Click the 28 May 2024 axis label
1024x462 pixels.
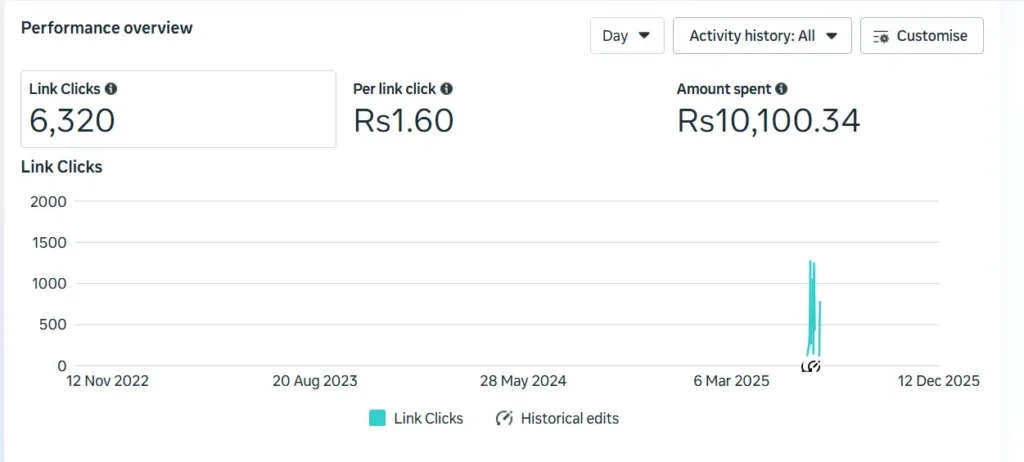click(523, 381)
